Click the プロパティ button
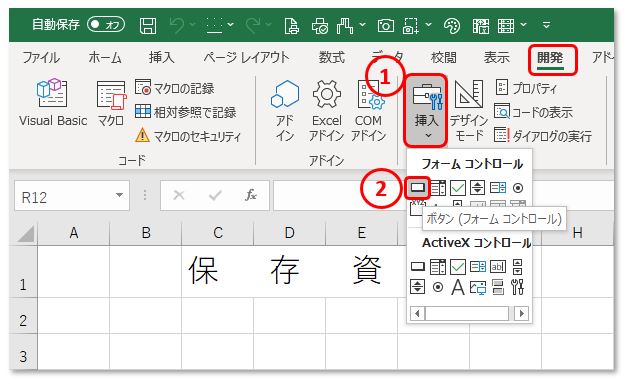The image size is (628, 380). click(527, 88)
